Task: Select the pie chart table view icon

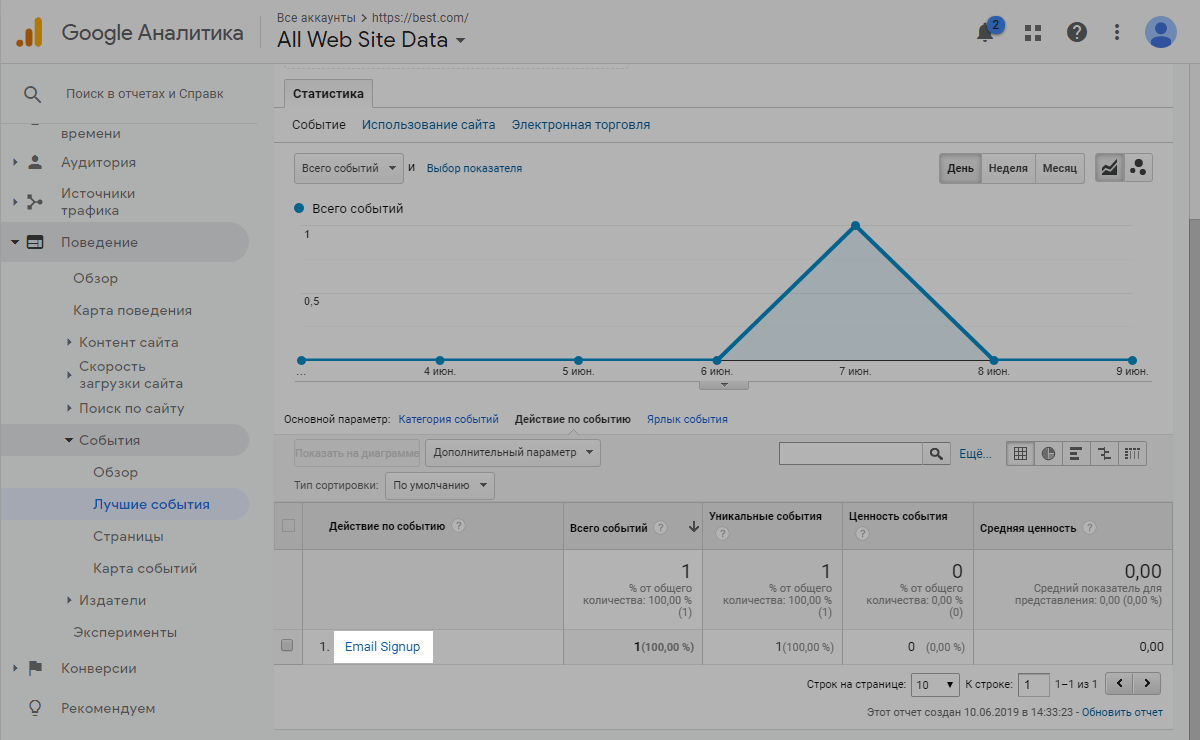Action: [x=1048, y=454]
